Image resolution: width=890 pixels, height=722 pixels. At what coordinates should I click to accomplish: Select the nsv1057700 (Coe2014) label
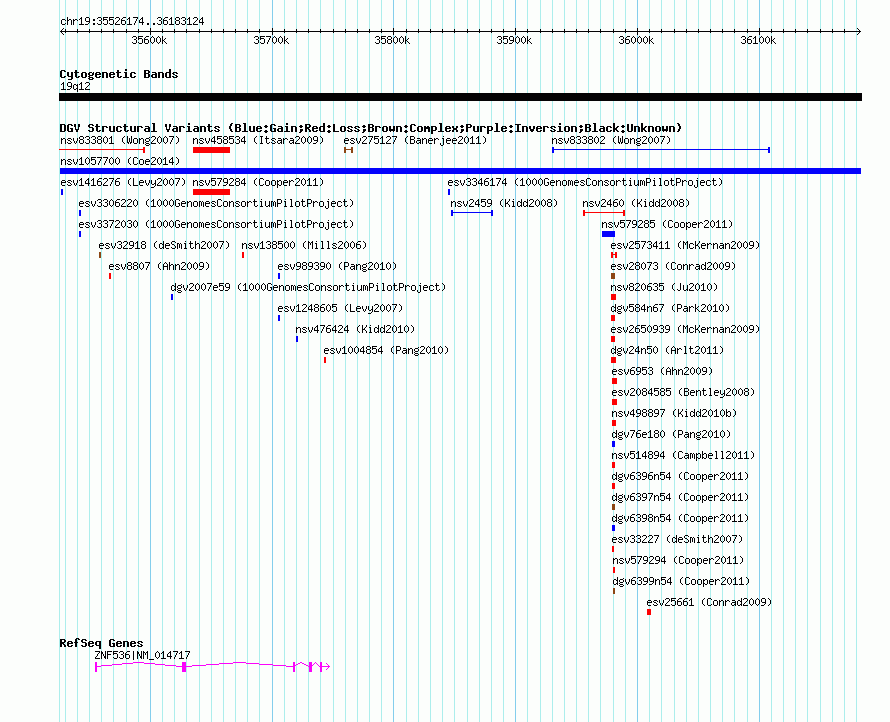(120, 161)
